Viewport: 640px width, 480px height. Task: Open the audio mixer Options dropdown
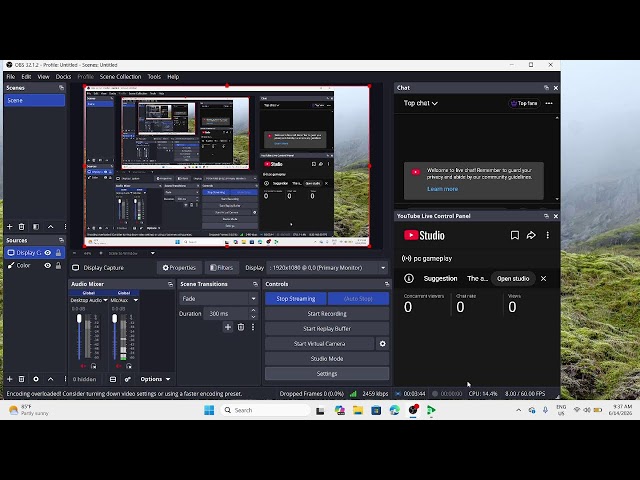tap(155, 379)
